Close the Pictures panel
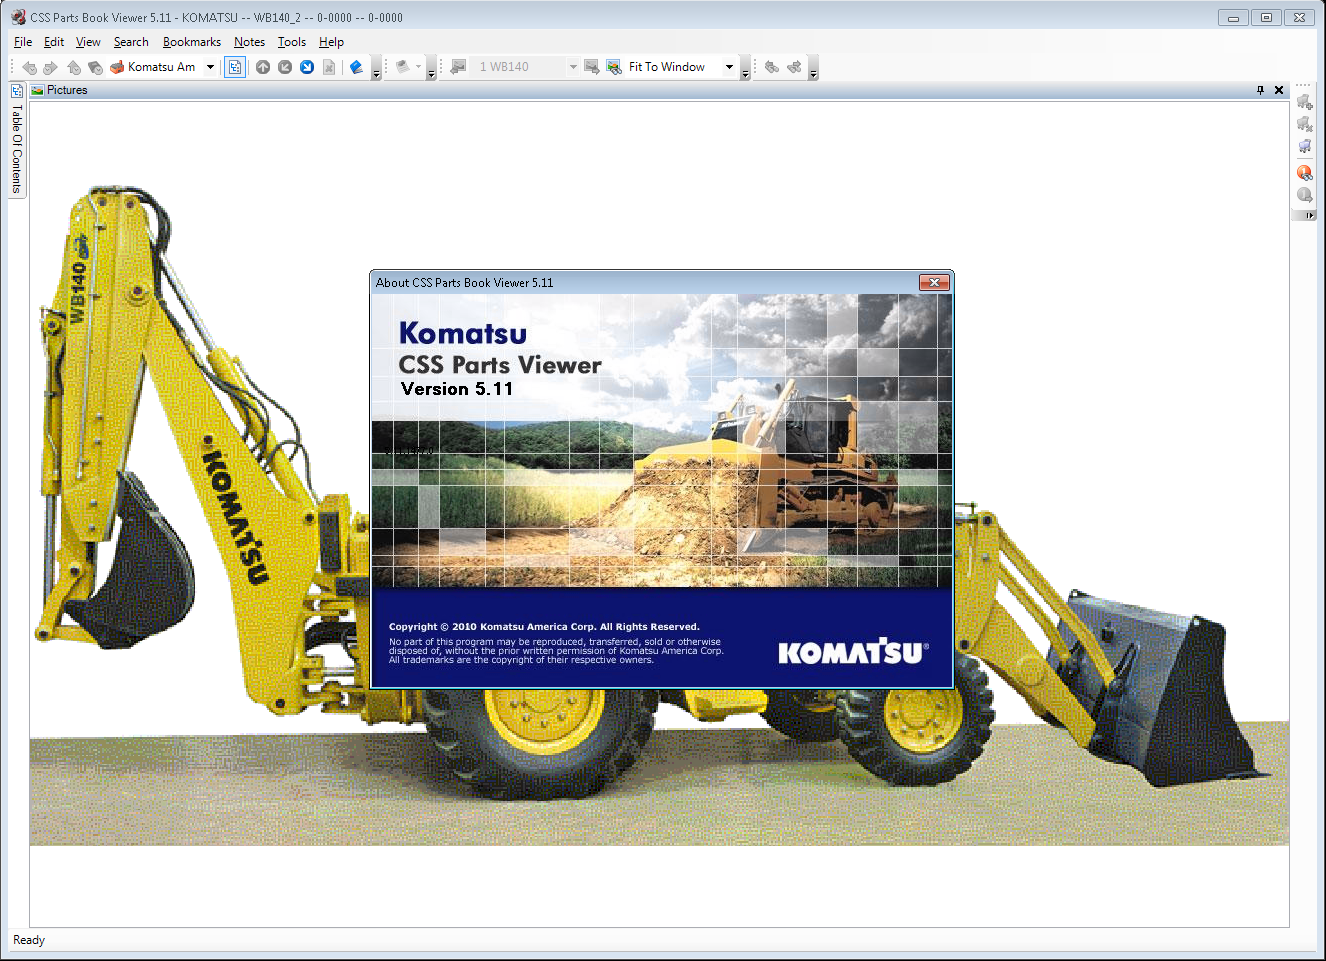Screen dimensions: 1326x961 click(1278, 90)
